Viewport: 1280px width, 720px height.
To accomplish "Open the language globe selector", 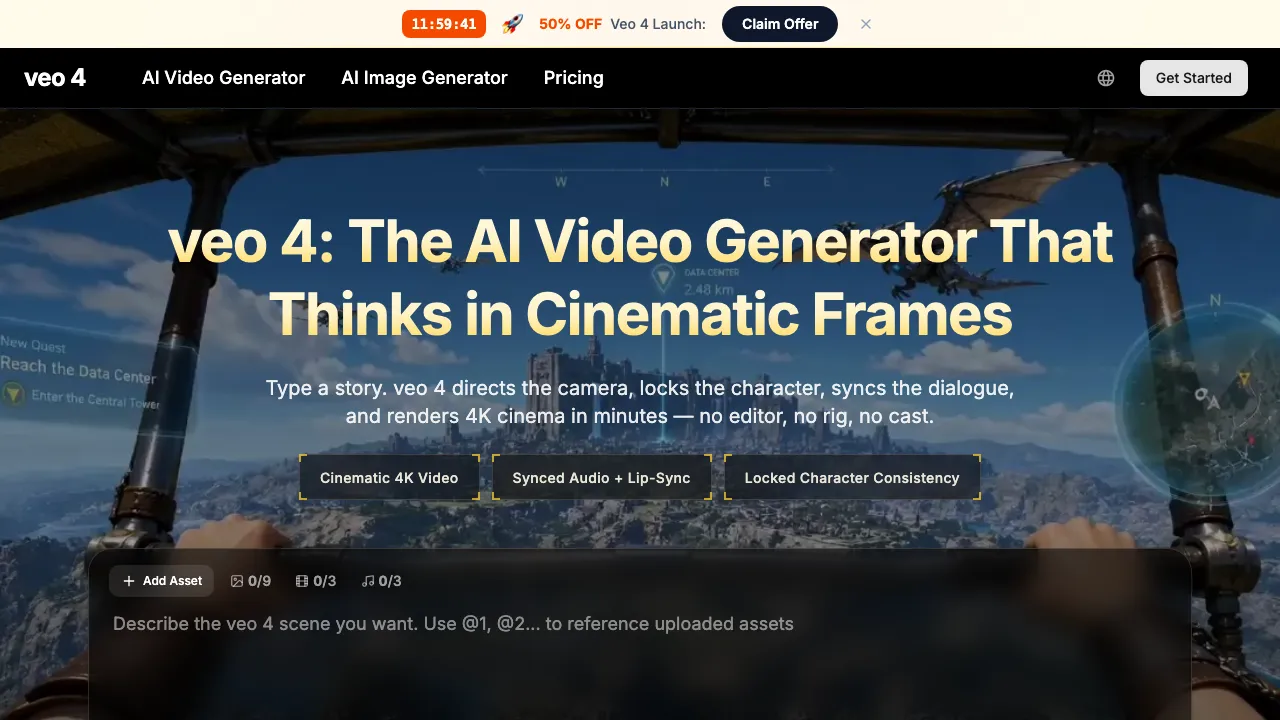I will click(1106, 78).
